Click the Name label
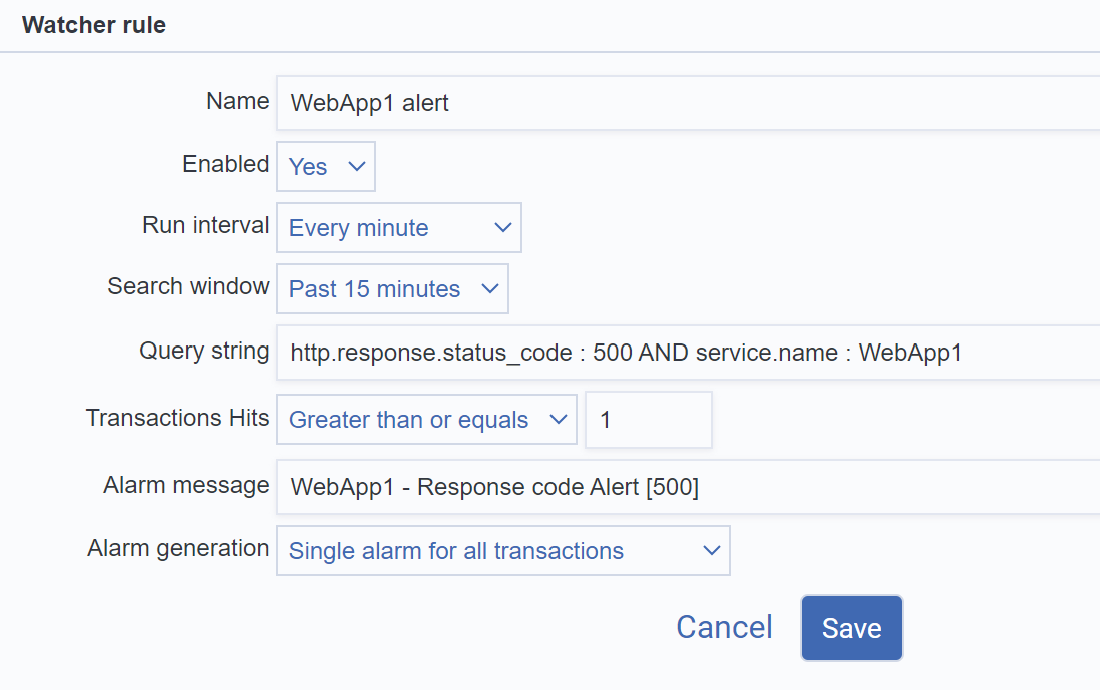The height and width of the screenshot is (690, 1100). coord(238,101)
